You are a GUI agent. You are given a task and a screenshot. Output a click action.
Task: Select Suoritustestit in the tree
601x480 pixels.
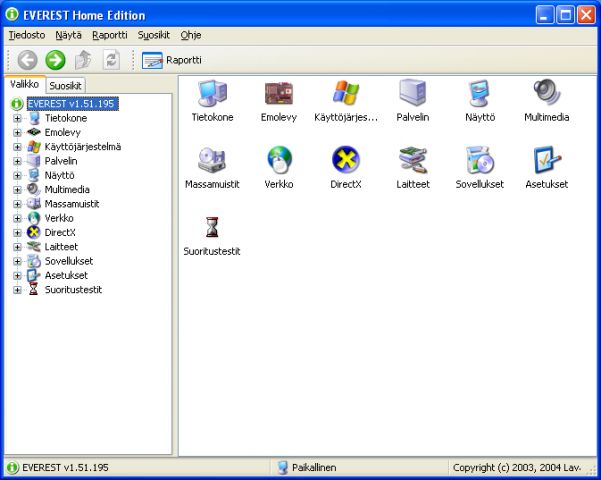click(x=74, y=290)
